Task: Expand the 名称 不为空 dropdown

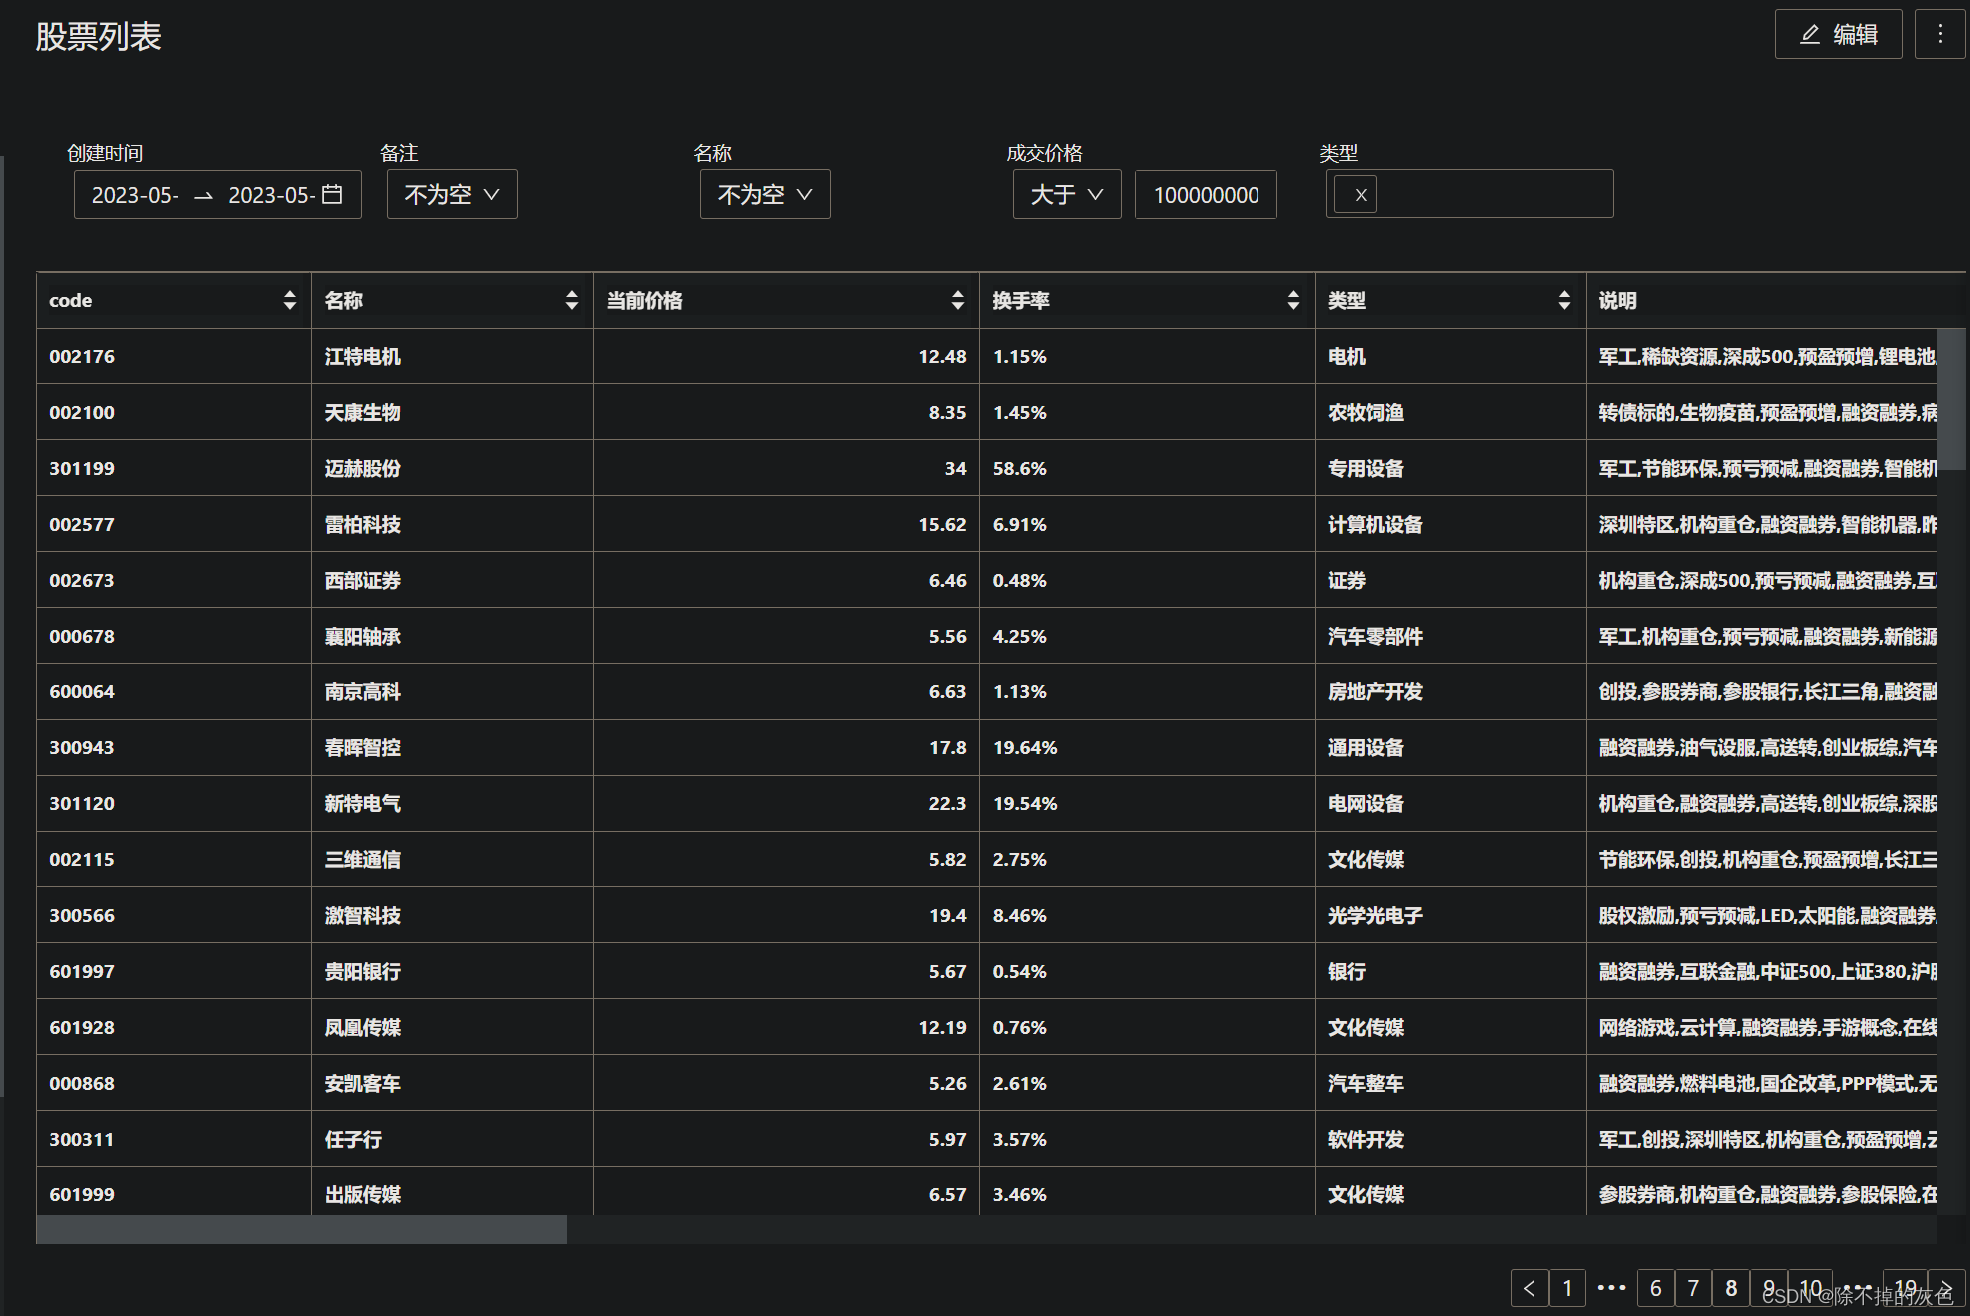Action: click(765, 194)
